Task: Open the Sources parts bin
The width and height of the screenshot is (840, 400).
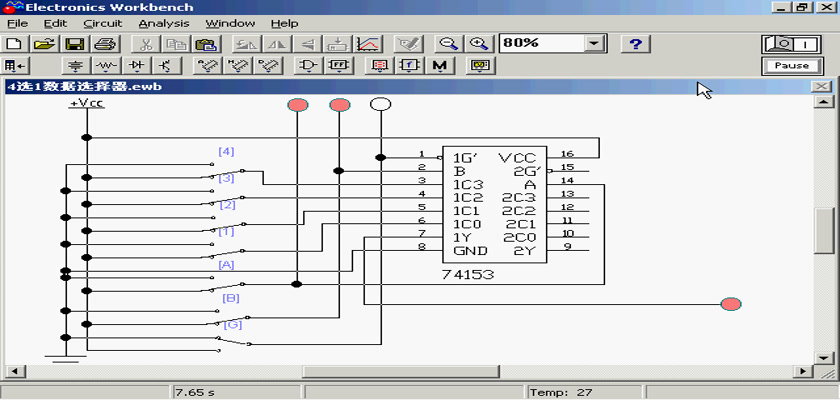Action: point(77,65)
